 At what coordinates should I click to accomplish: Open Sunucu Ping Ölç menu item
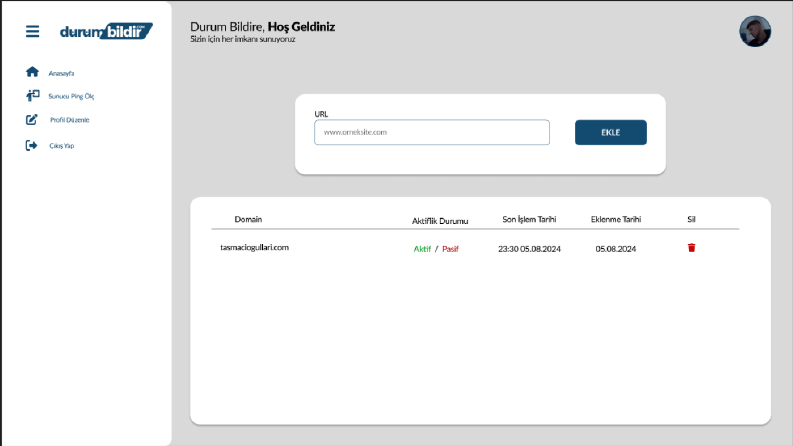(71, 96)
